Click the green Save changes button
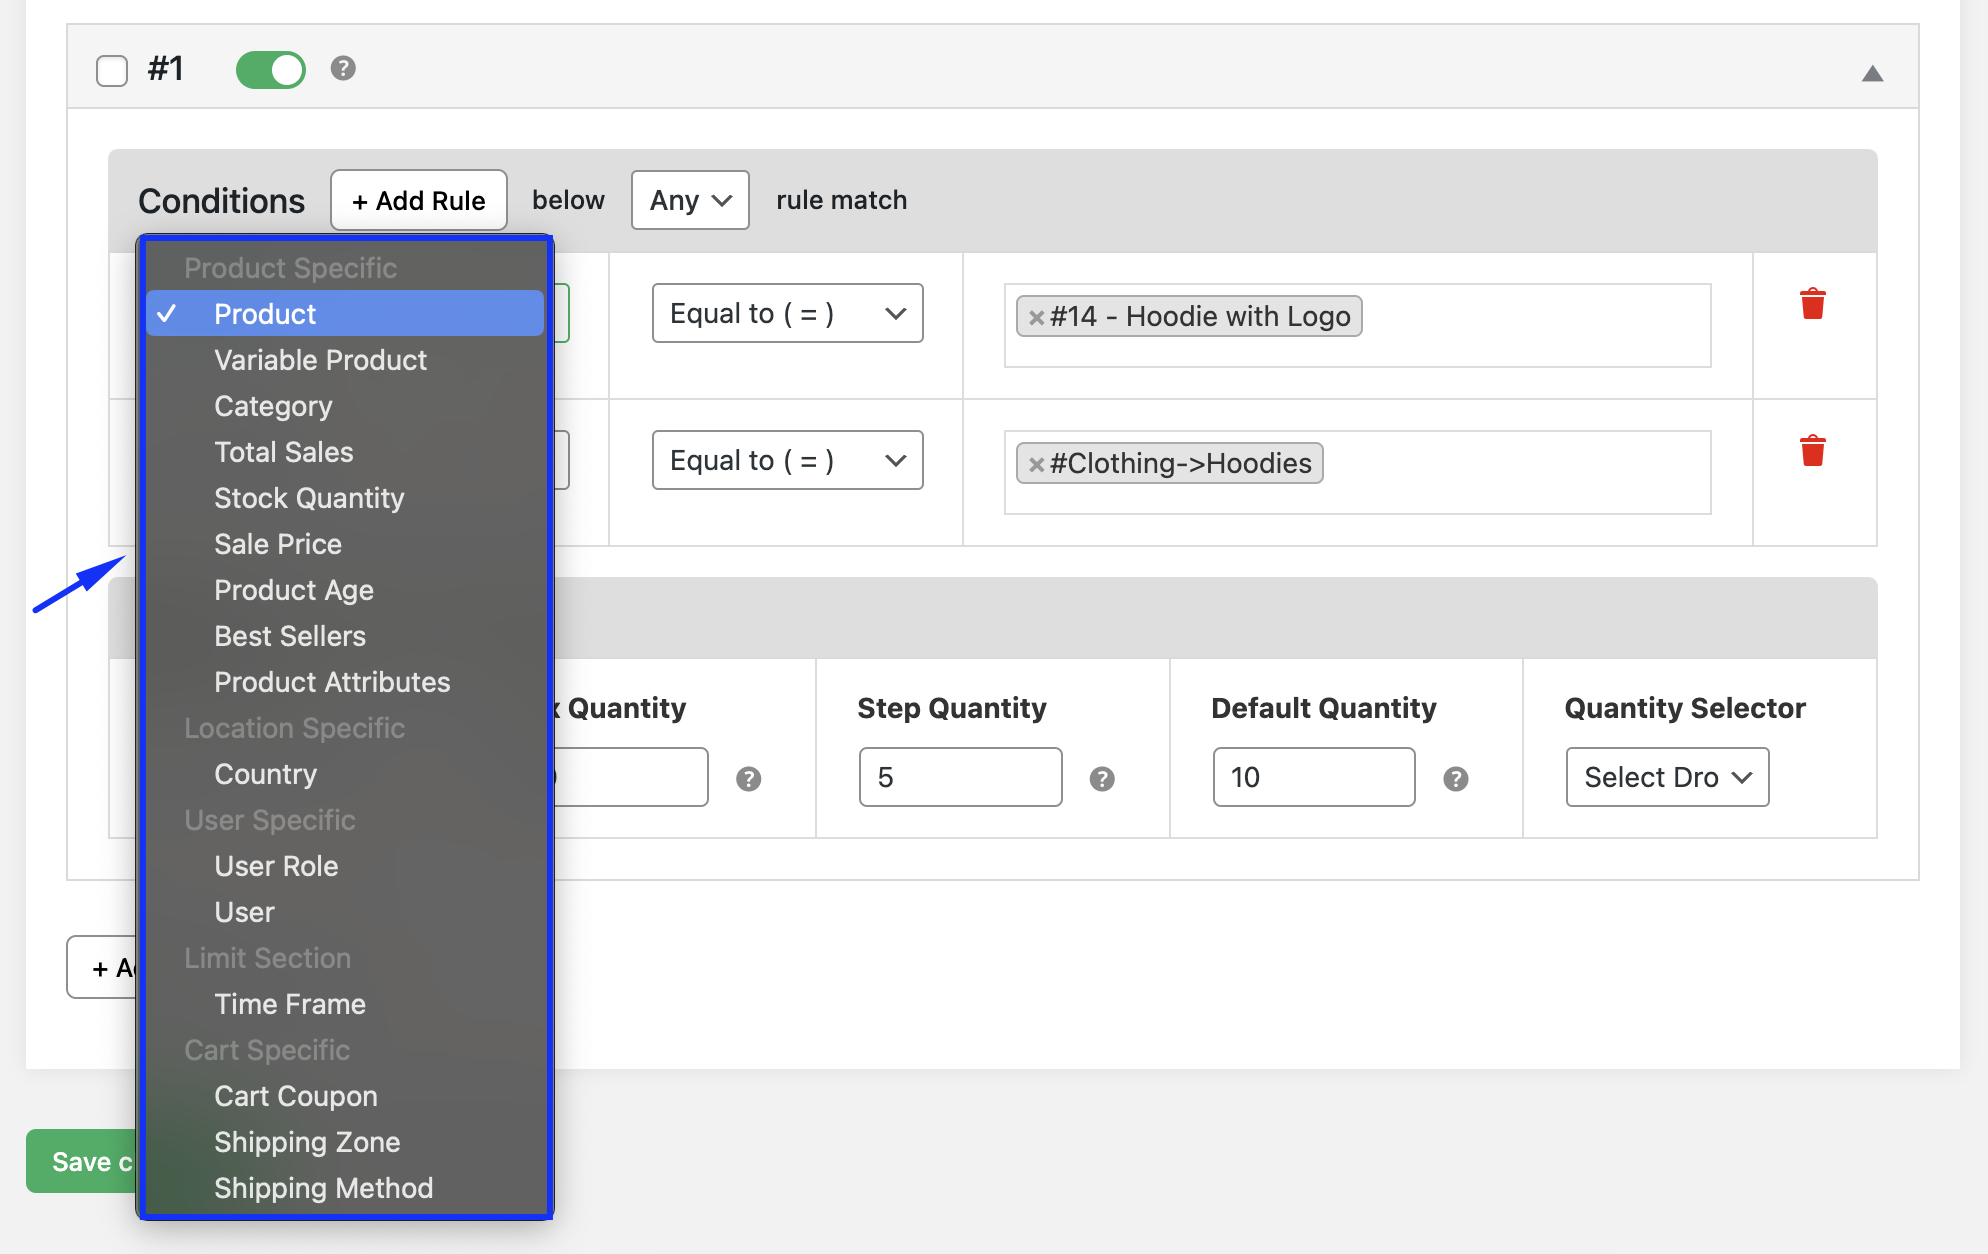This screenshot has width=1988, height=1254. tap(82, 1161)
